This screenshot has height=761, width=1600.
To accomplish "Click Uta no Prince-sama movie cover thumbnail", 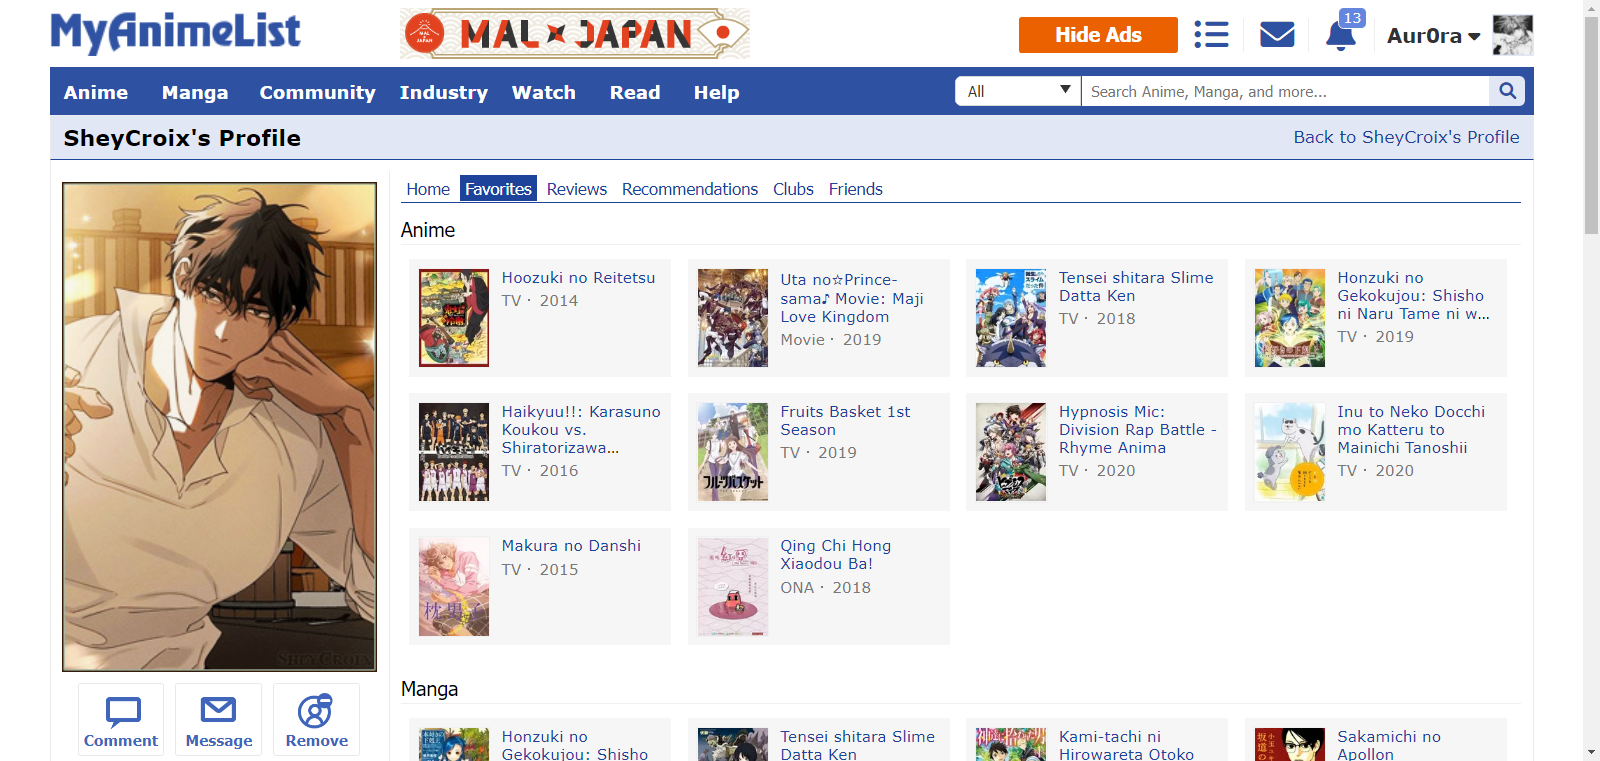I will [x=733, y=318].
